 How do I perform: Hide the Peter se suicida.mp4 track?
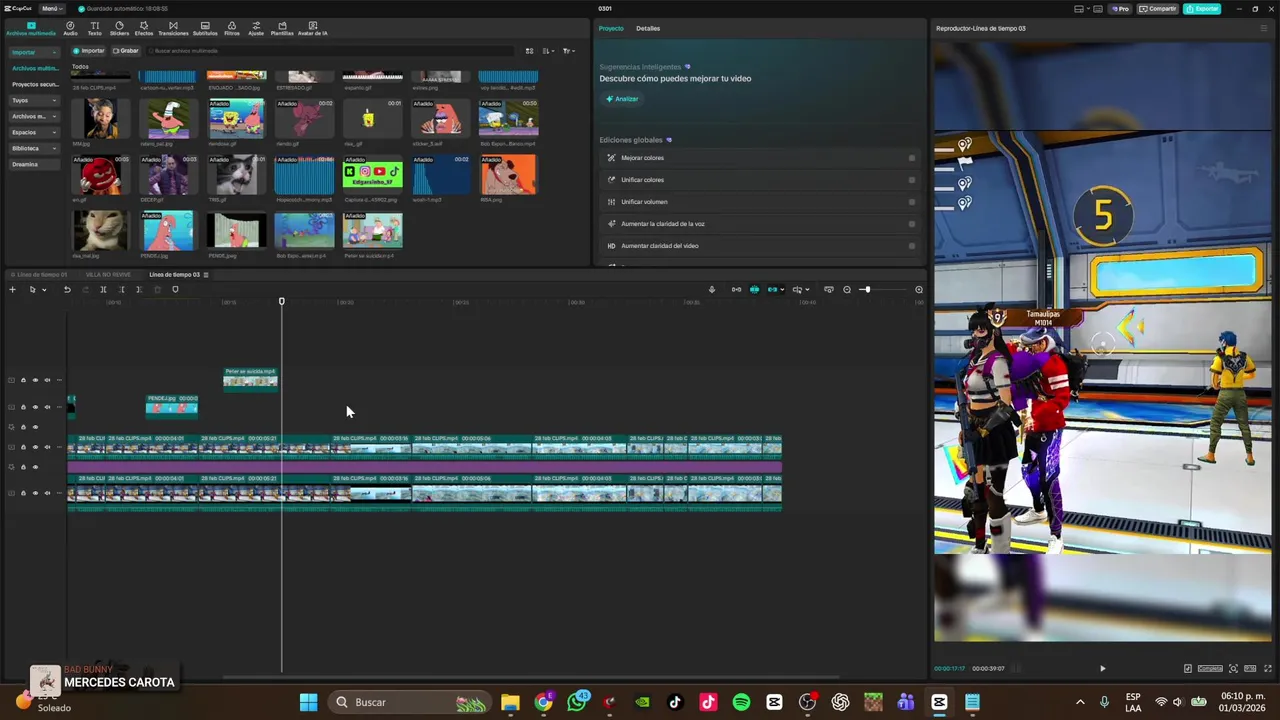point(35,380)
